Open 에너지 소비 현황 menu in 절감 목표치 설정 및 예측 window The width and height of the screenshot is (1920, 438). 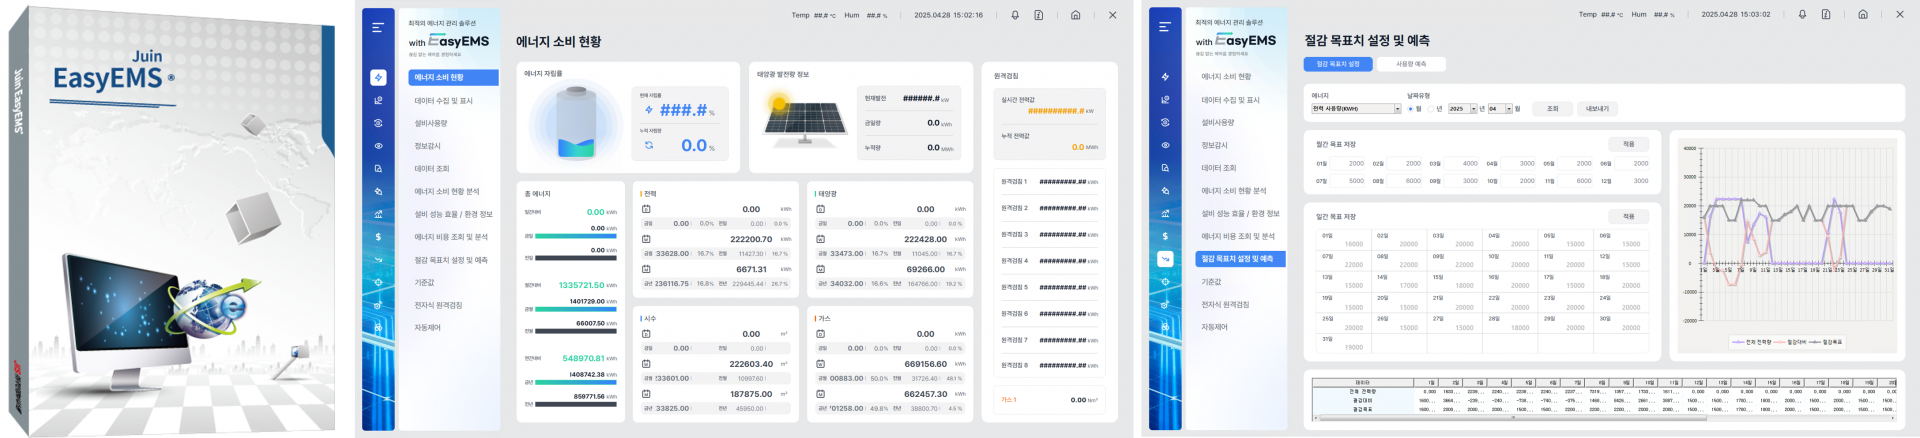1226,77
